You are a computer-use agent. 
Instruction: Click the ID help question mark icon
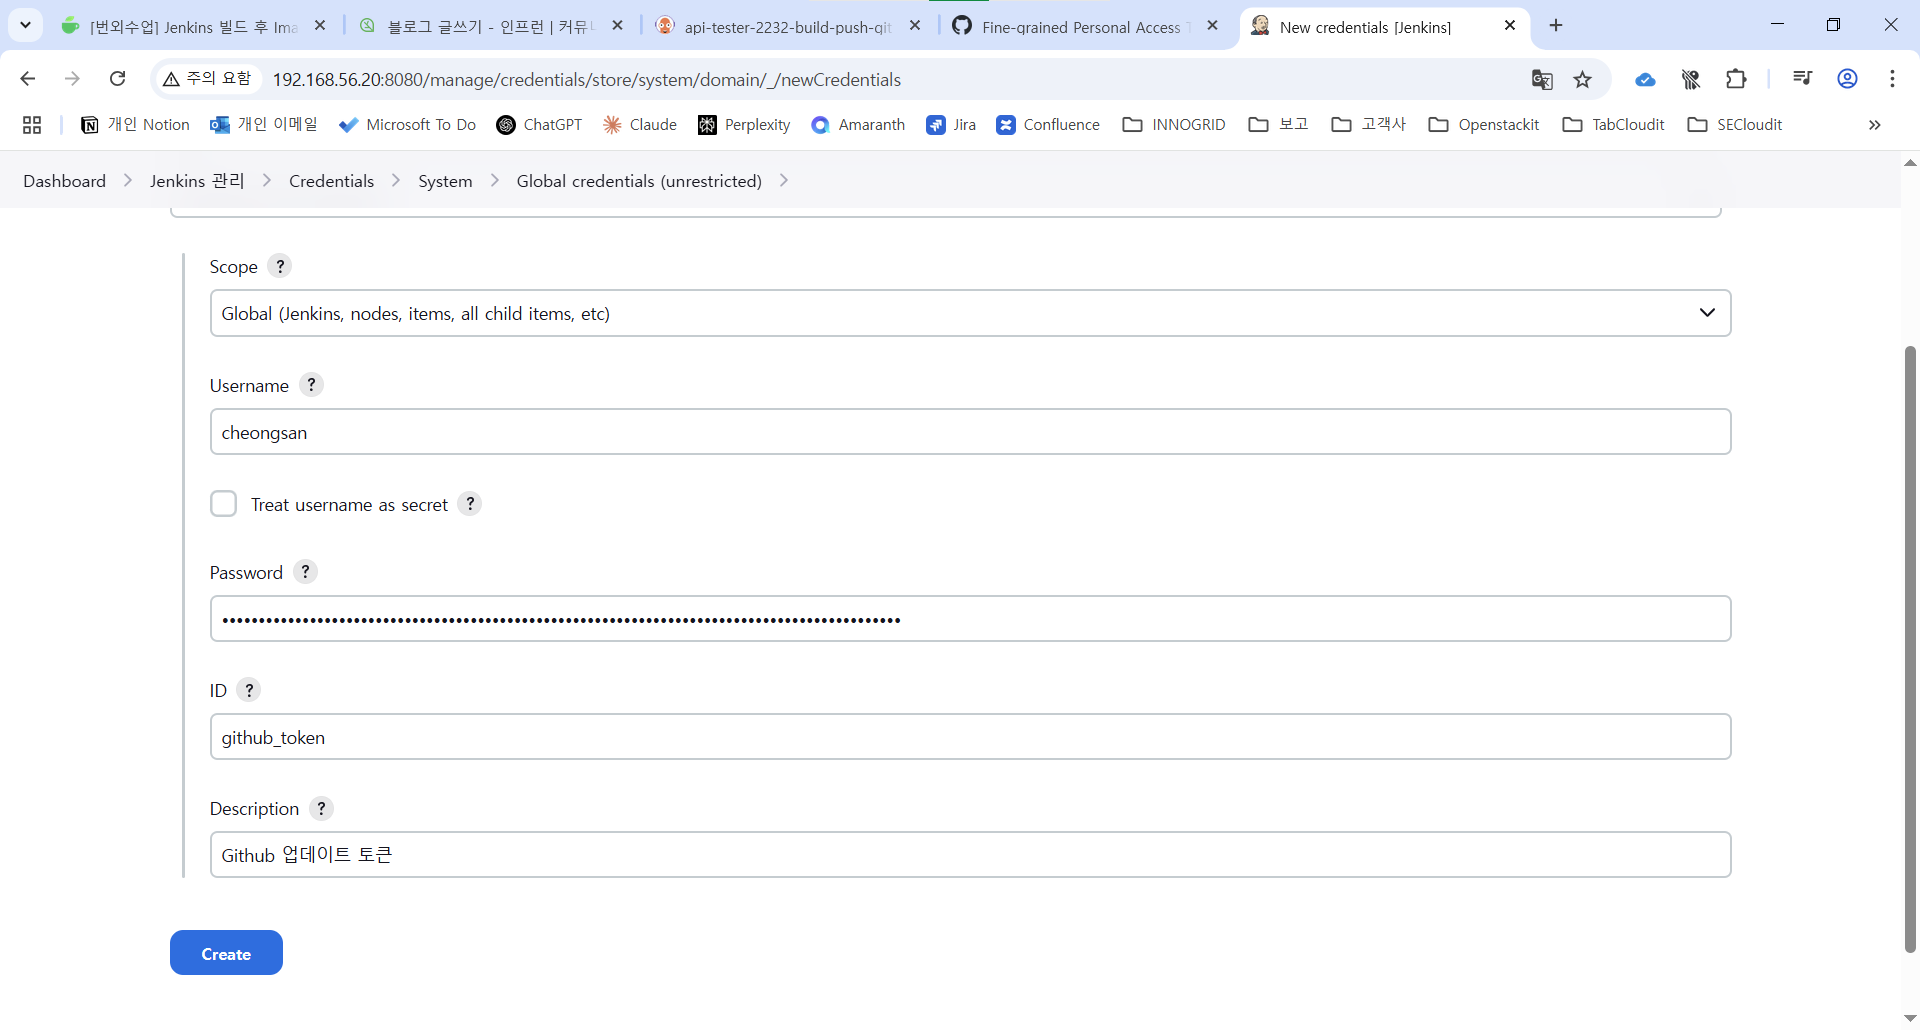[x=249, y=690]
